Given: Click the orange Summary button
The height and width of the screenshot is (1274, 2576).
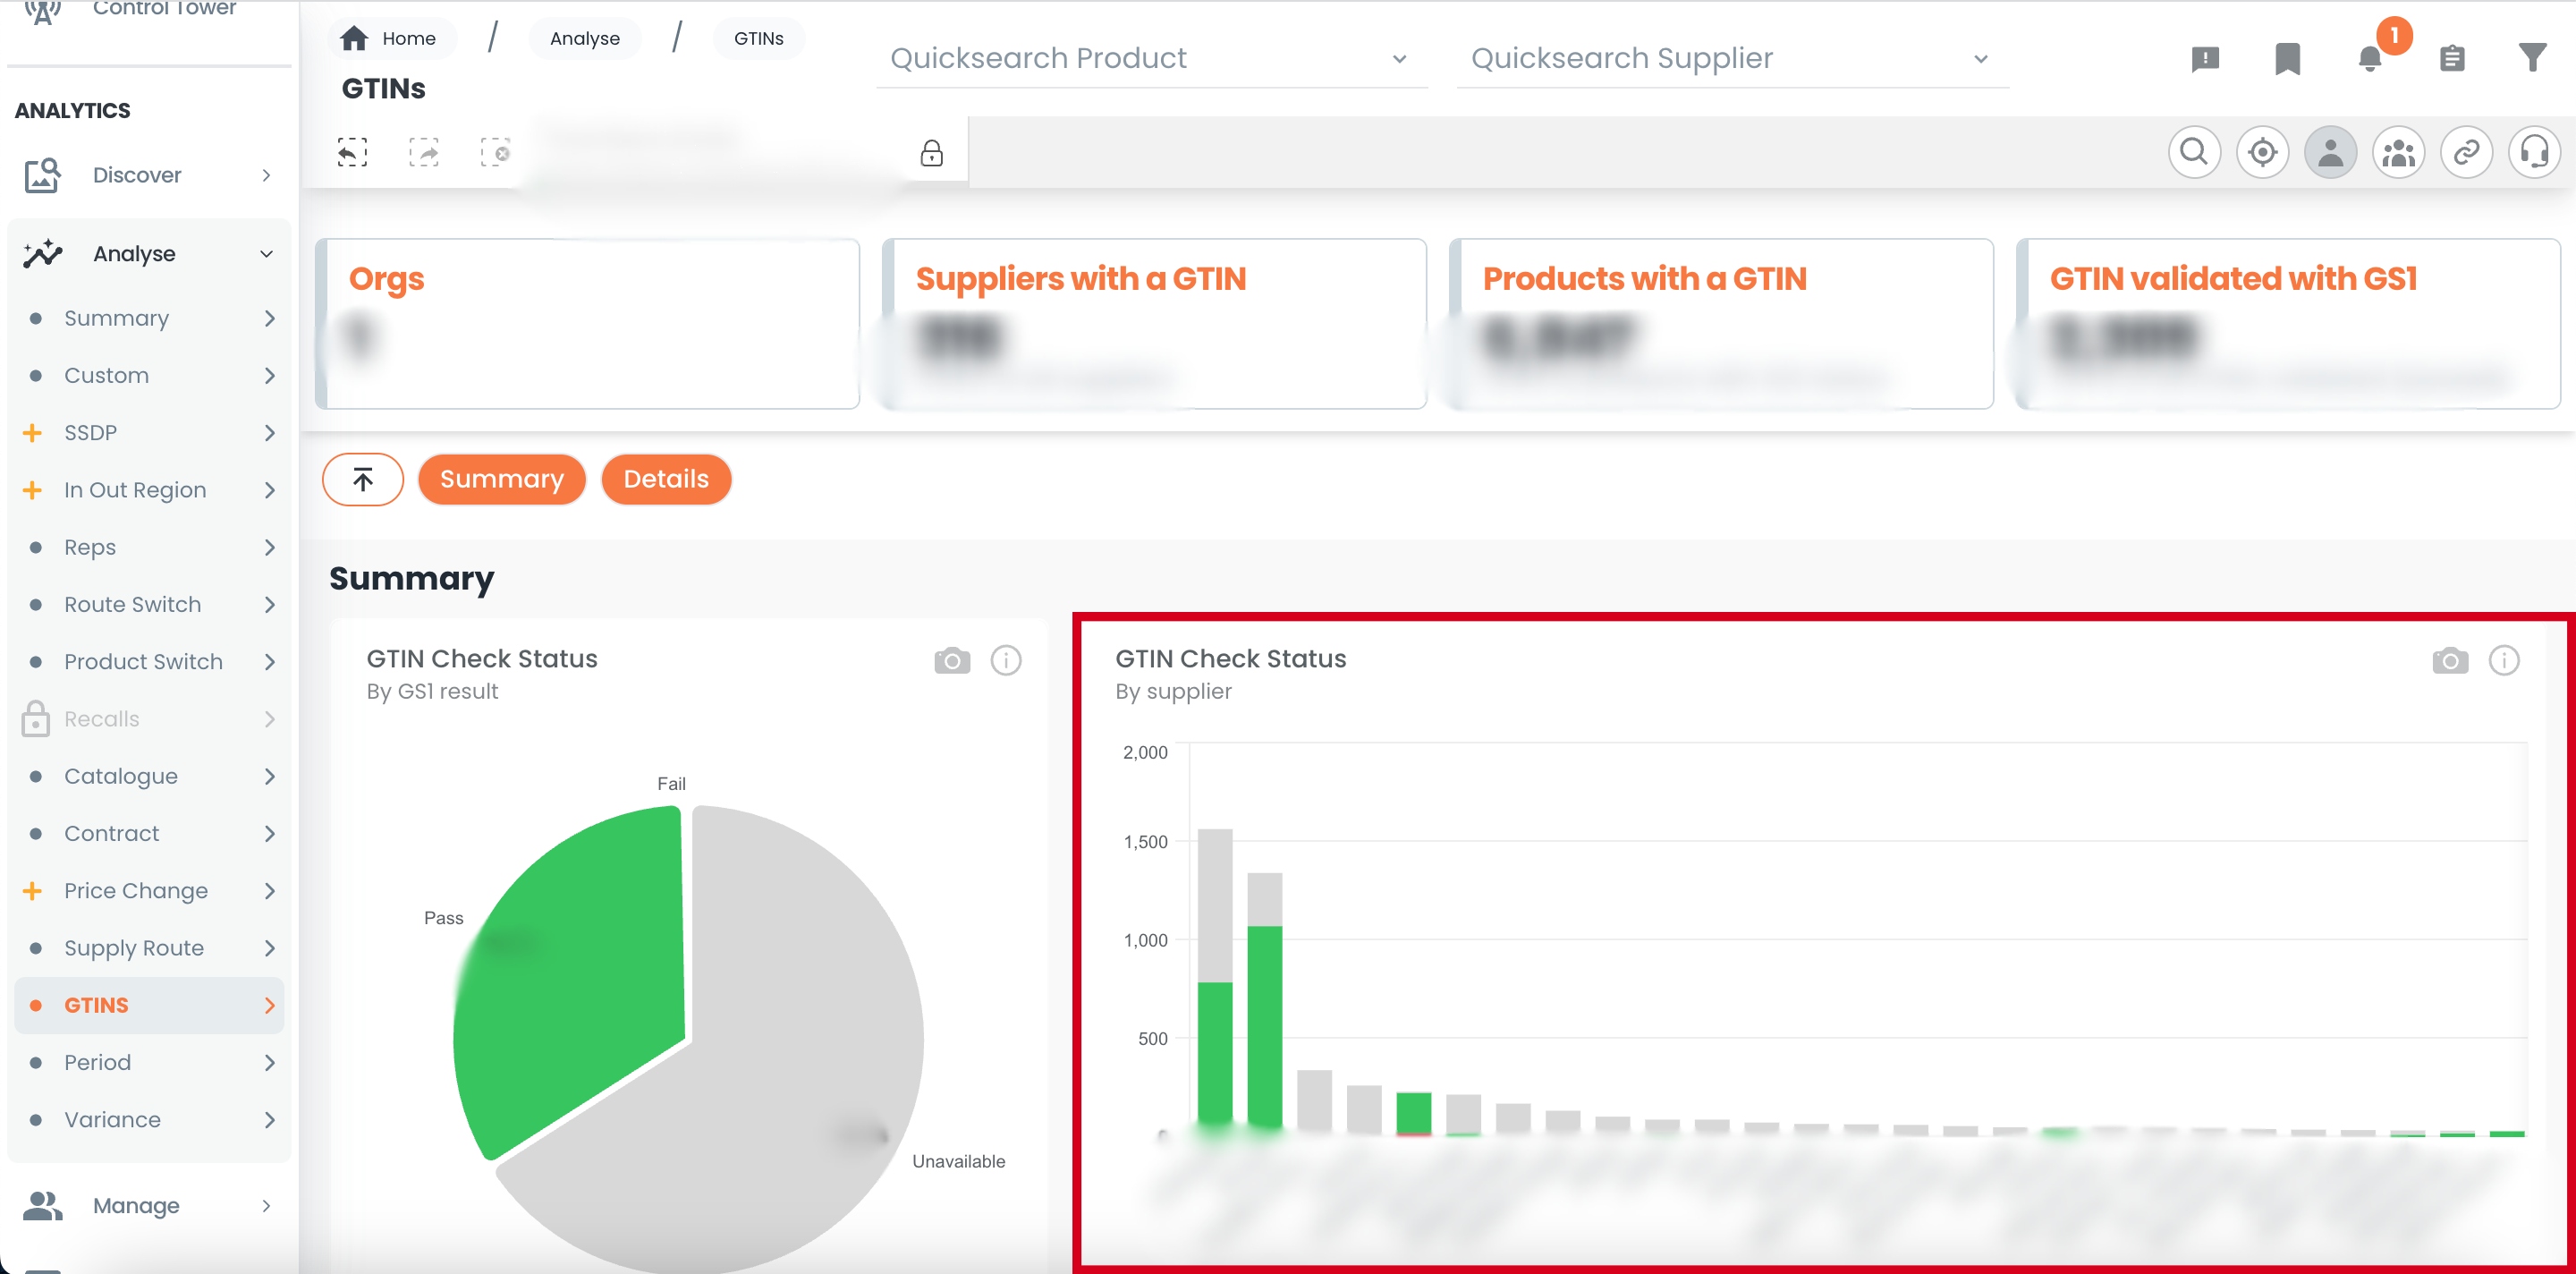Looking at the screenshot, I should [x=501, y=479].
